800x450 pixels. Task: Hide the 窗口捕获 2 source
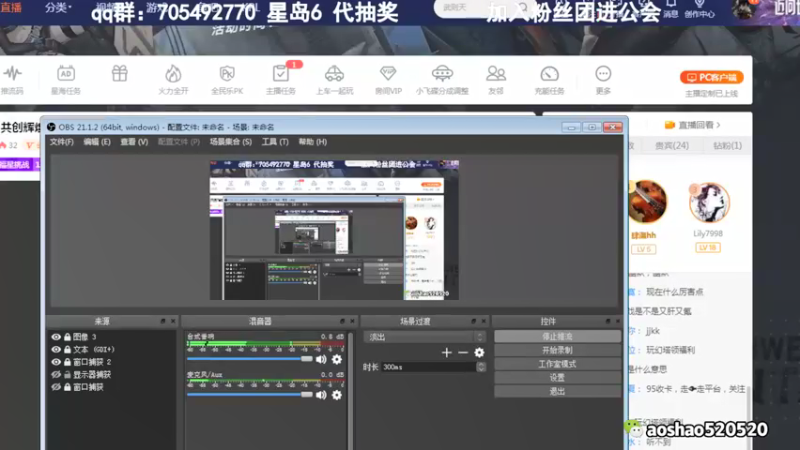[x=56, y=362]
